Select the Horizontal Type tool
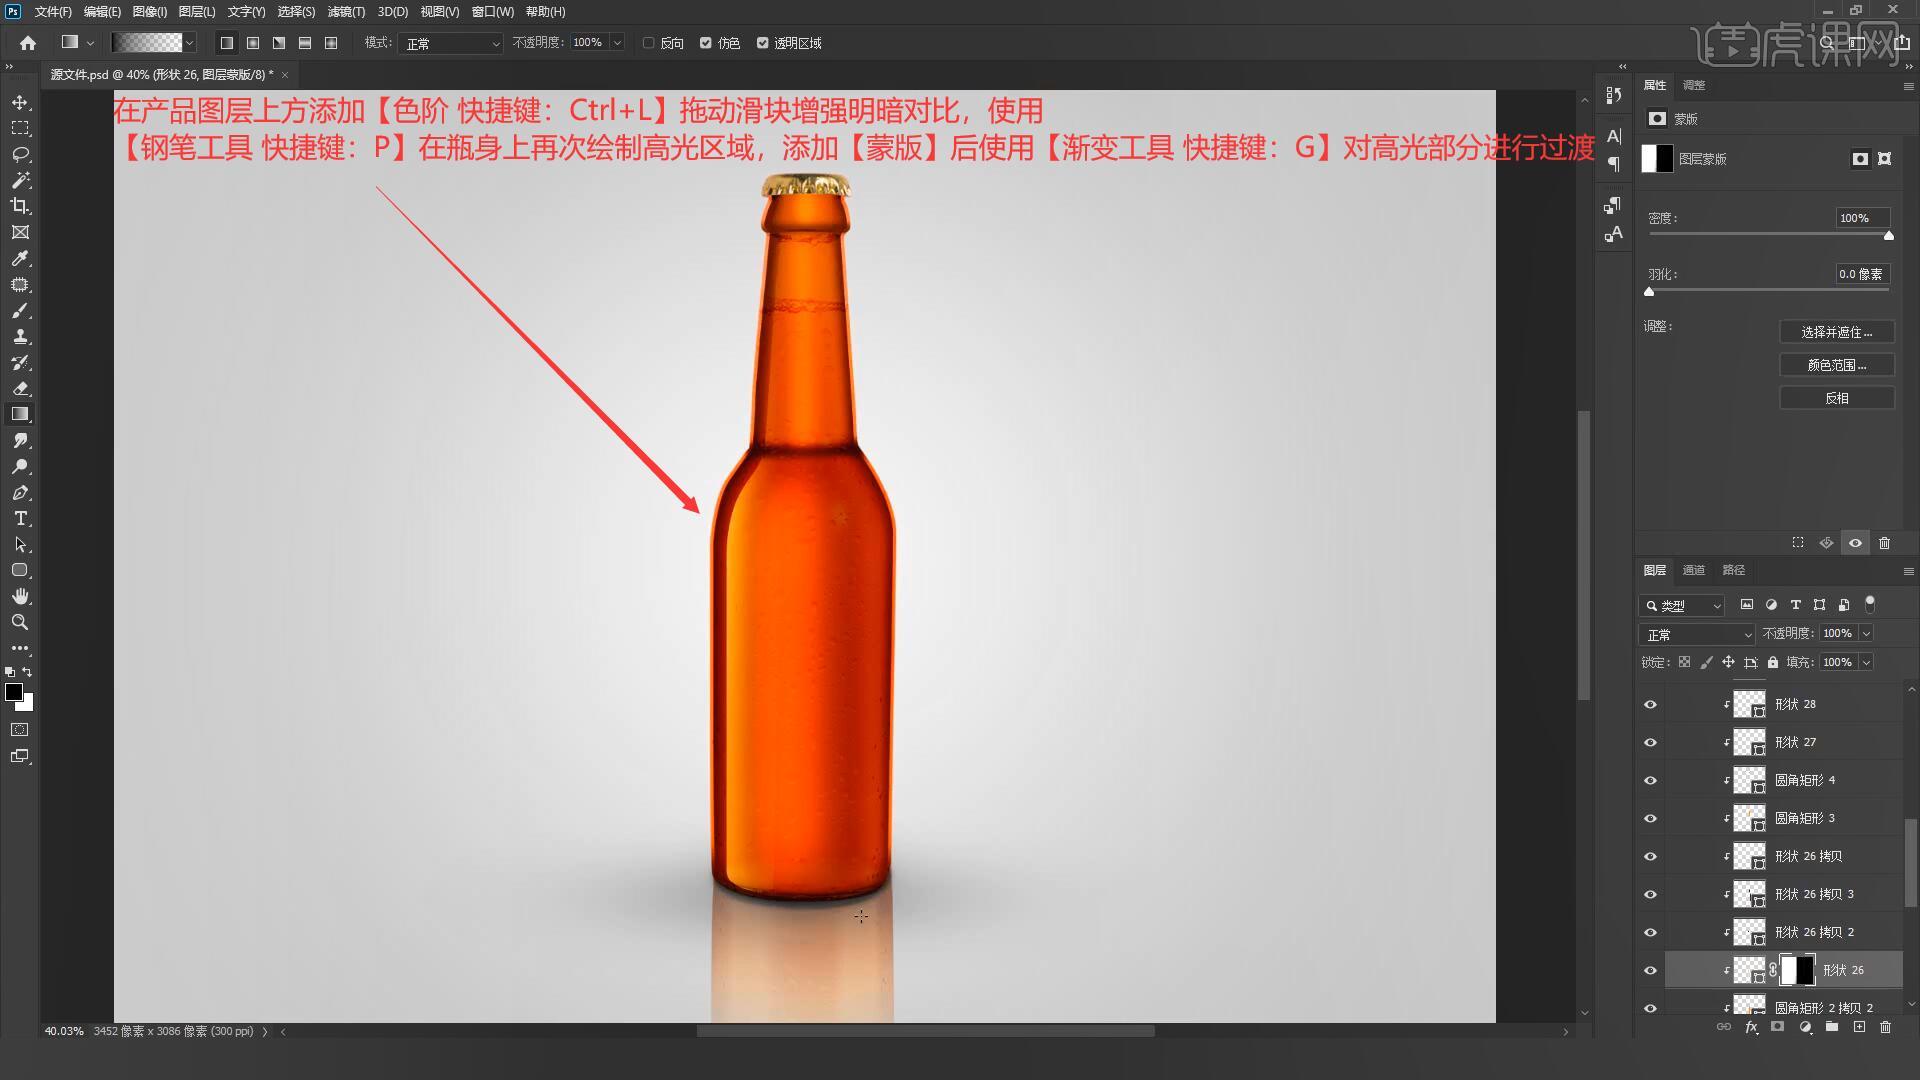 pyautogui.click(x=20, y=519)
